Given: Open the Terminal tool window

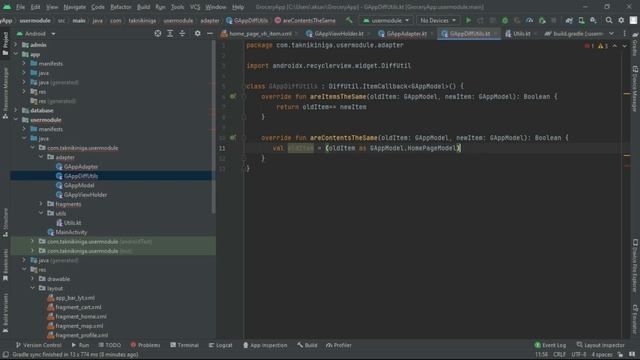Looking at the screenshot, I should 184,345.
